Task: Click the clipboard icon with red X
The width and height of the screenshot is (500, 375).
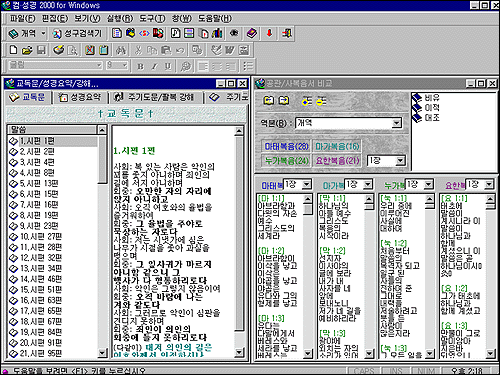Action: coord(90,50)
